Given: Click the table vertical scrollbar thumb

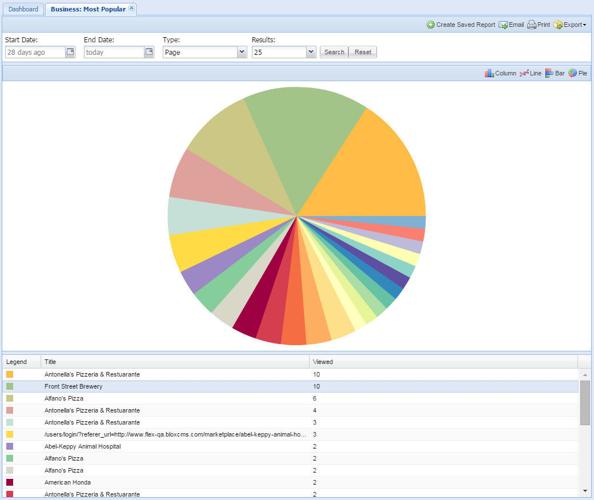Looking at the screenshot, I should click(x=585, y=403).
